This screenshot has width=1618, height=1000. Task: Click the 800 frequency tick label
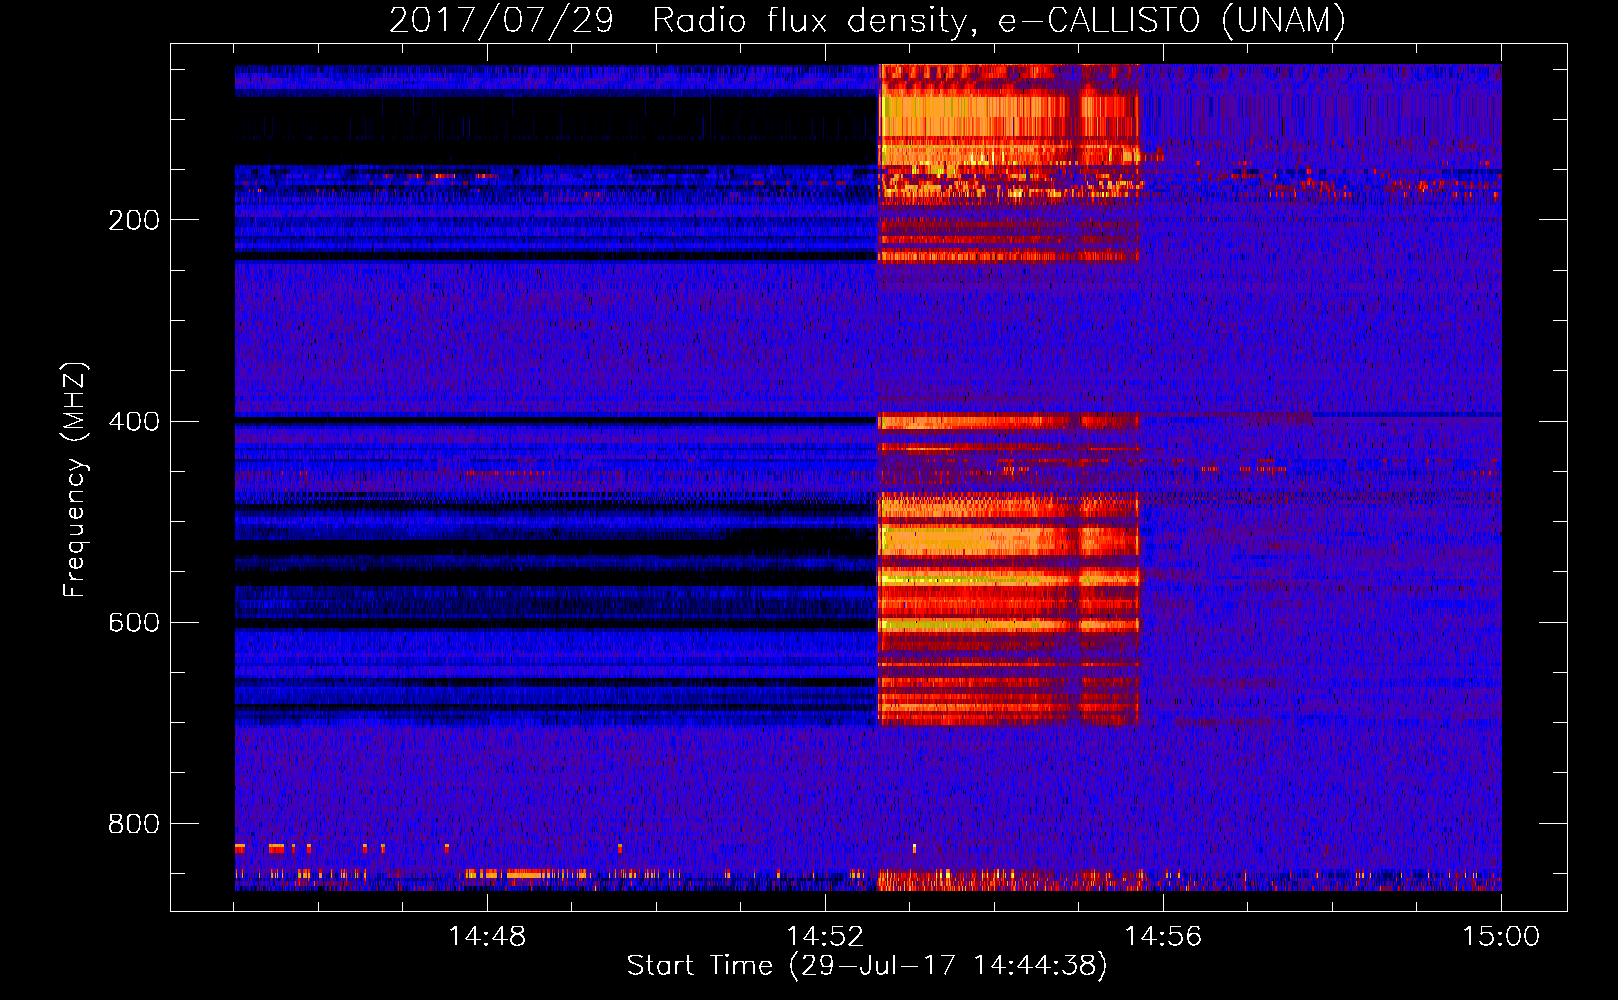pyautogui.click(x=134, y=824)
